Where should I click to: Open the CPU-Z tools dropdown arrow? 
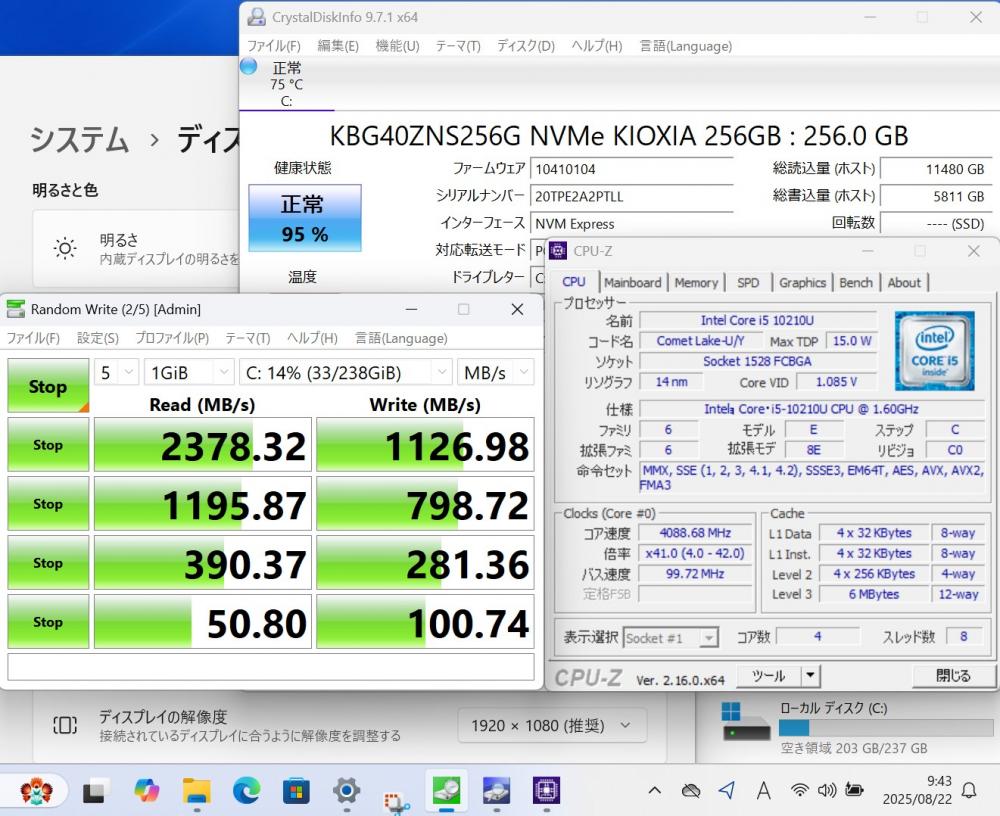click(810, 675)
